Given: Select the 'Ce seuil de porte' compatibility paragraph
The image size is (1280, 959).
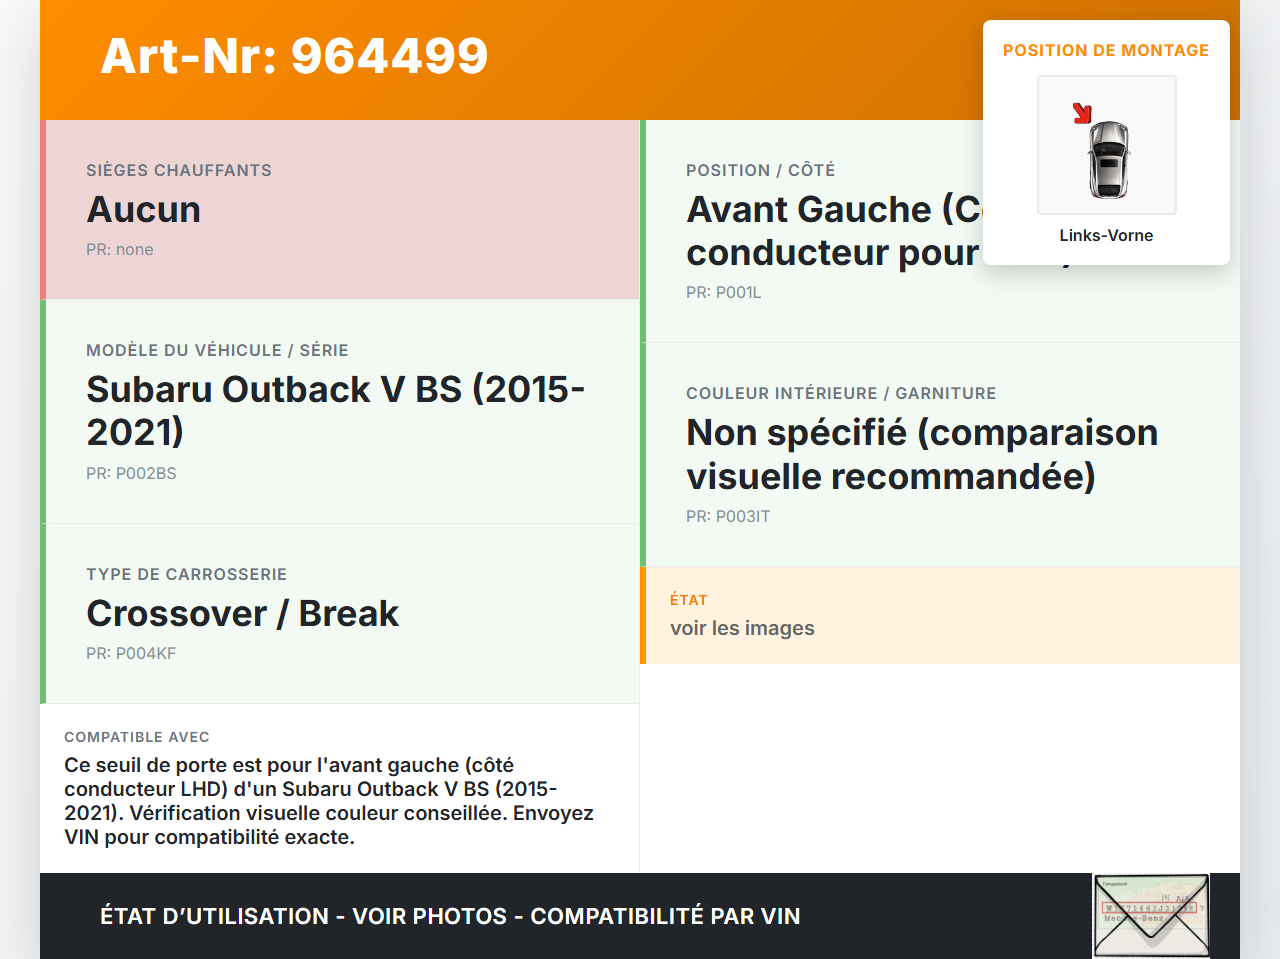Looking at the screenshot, I should click(x=329, y=801).
